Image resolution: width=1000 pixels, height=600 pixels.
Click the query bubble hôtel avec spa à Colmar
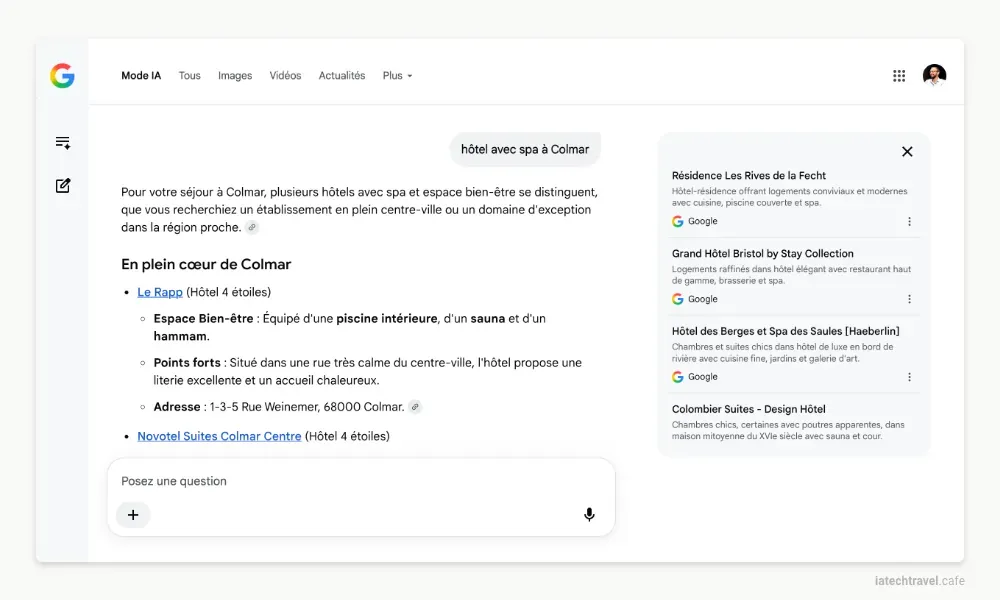[525, 149]
